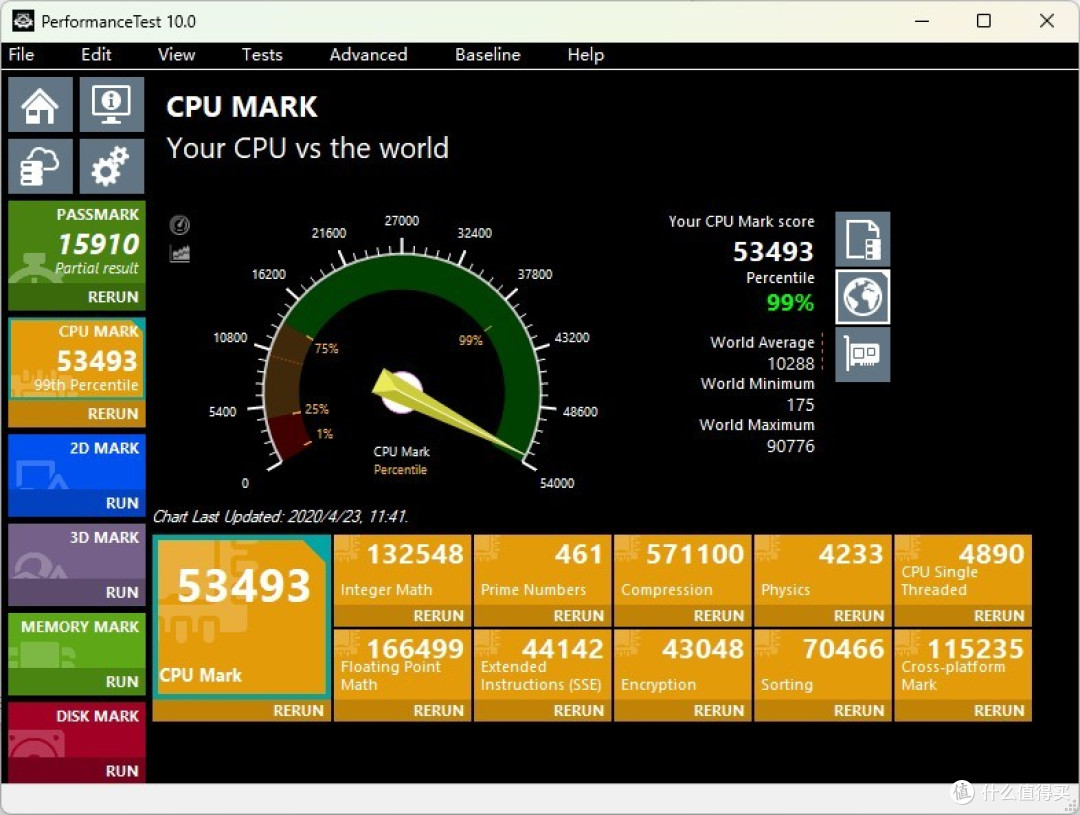This screenshot has width=1080, height=815.
Task: Click the Chart Last Updated date text
Action: point(280,516)
